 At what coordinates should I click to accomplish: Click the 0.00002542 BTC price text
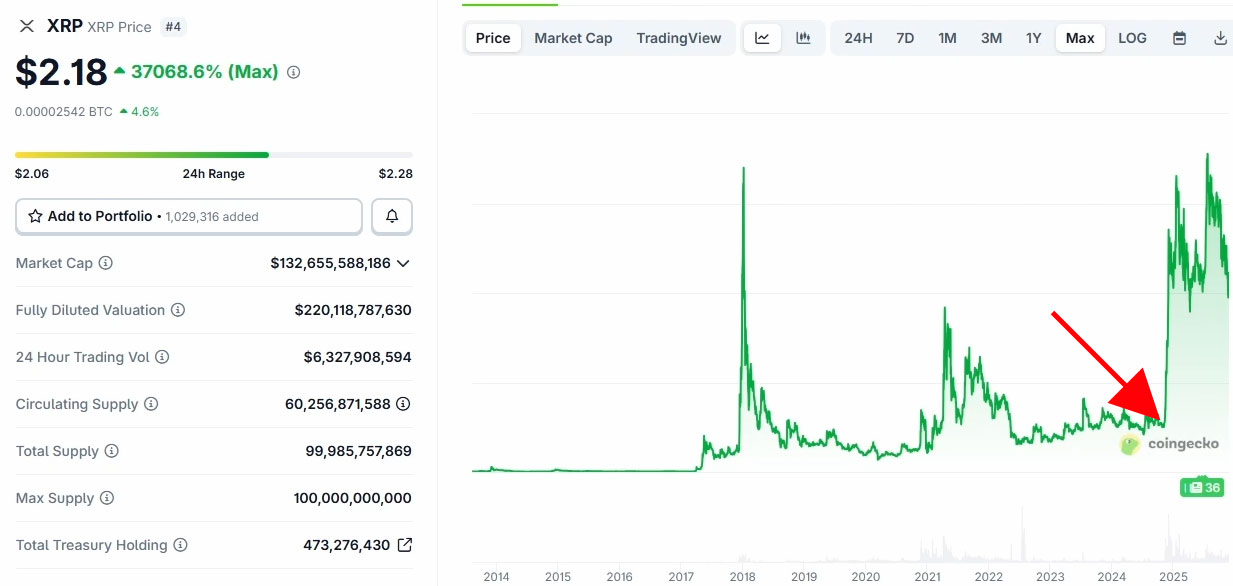click(x=64, y=112)
